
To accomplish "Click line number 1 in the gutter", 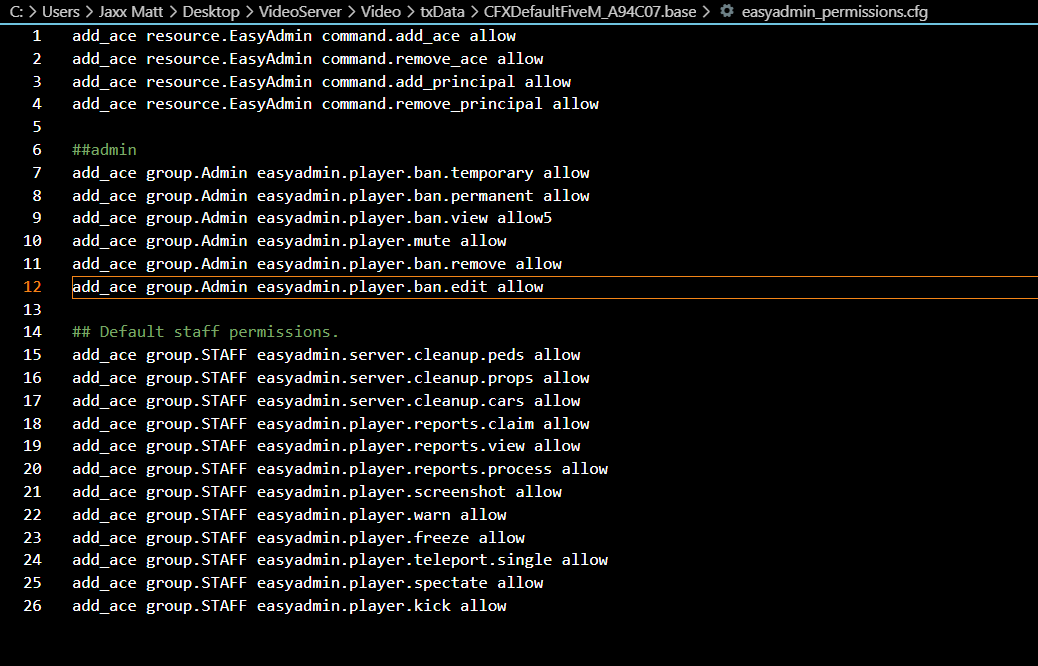I will point(36,36).
